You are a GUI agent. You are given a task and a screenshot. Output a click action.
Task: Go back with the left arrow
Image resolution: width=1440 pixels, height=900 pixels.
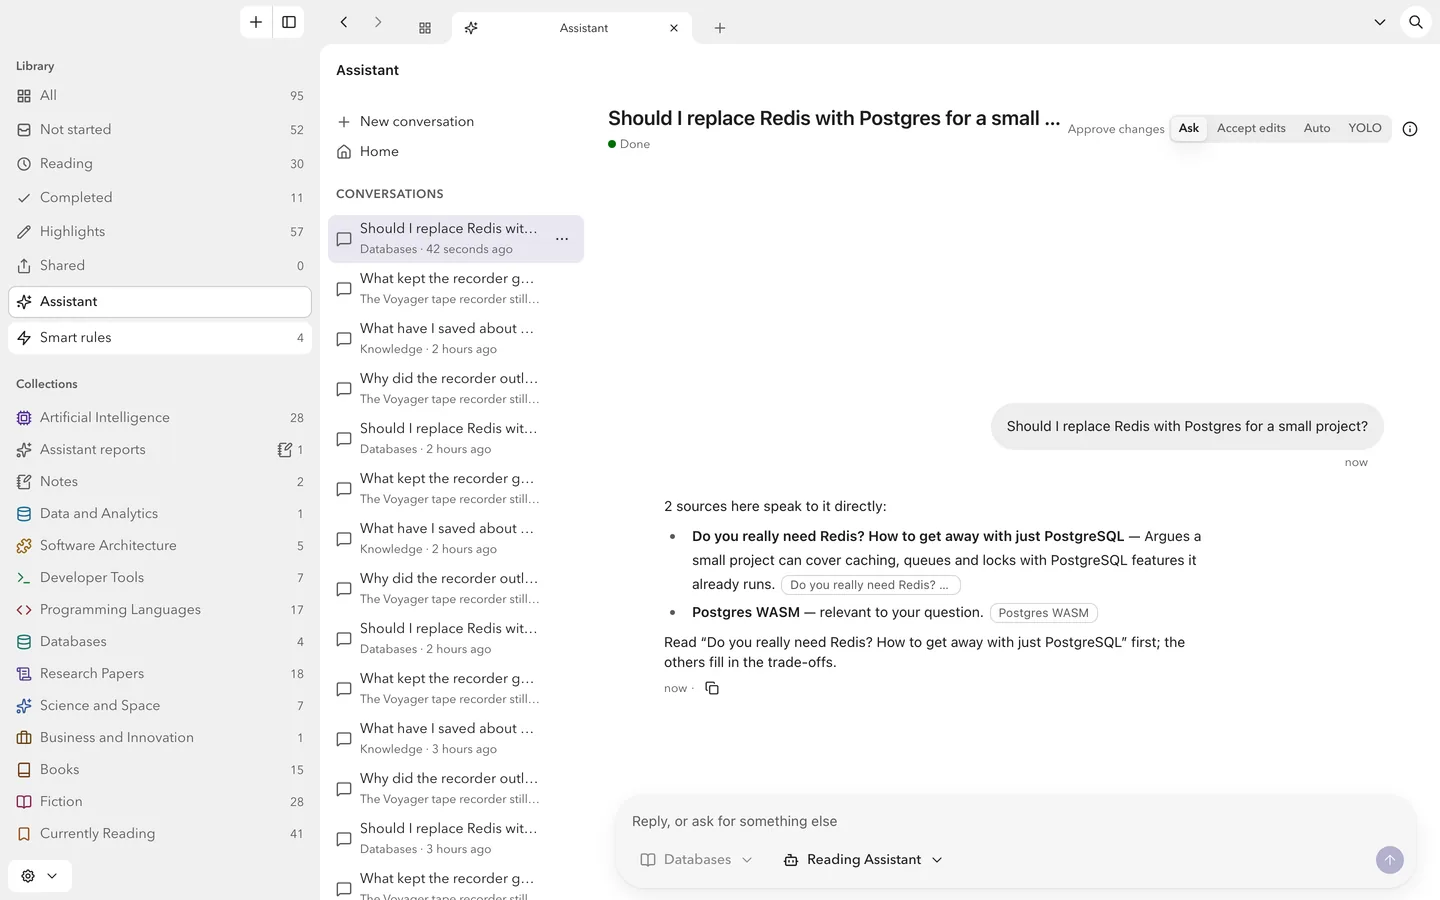pyautogui.click(x=344, y=22)
